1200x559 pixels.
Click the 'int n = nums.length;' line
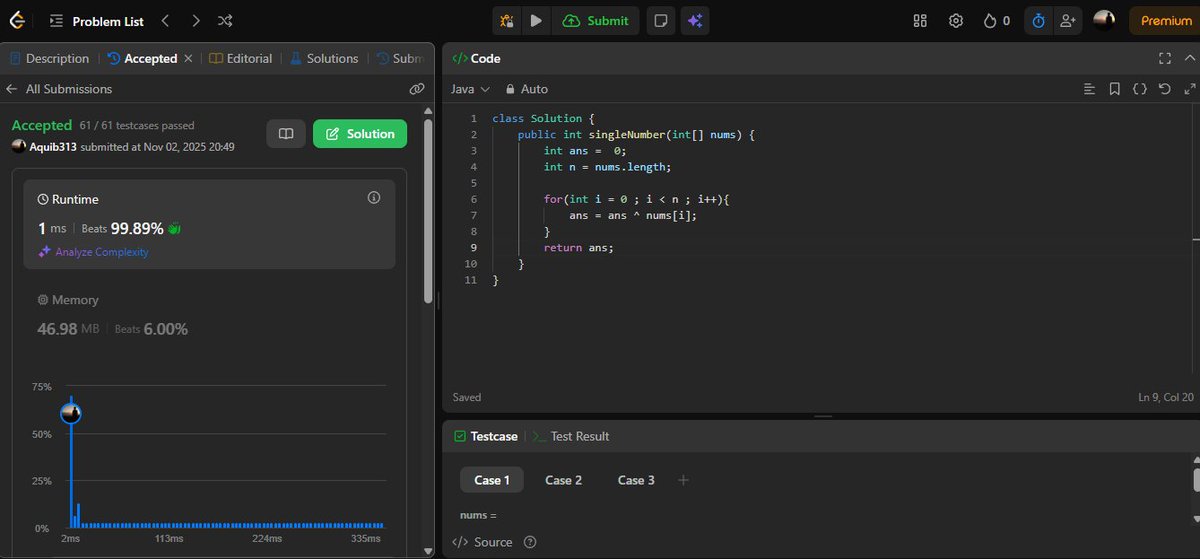[607, 167]
